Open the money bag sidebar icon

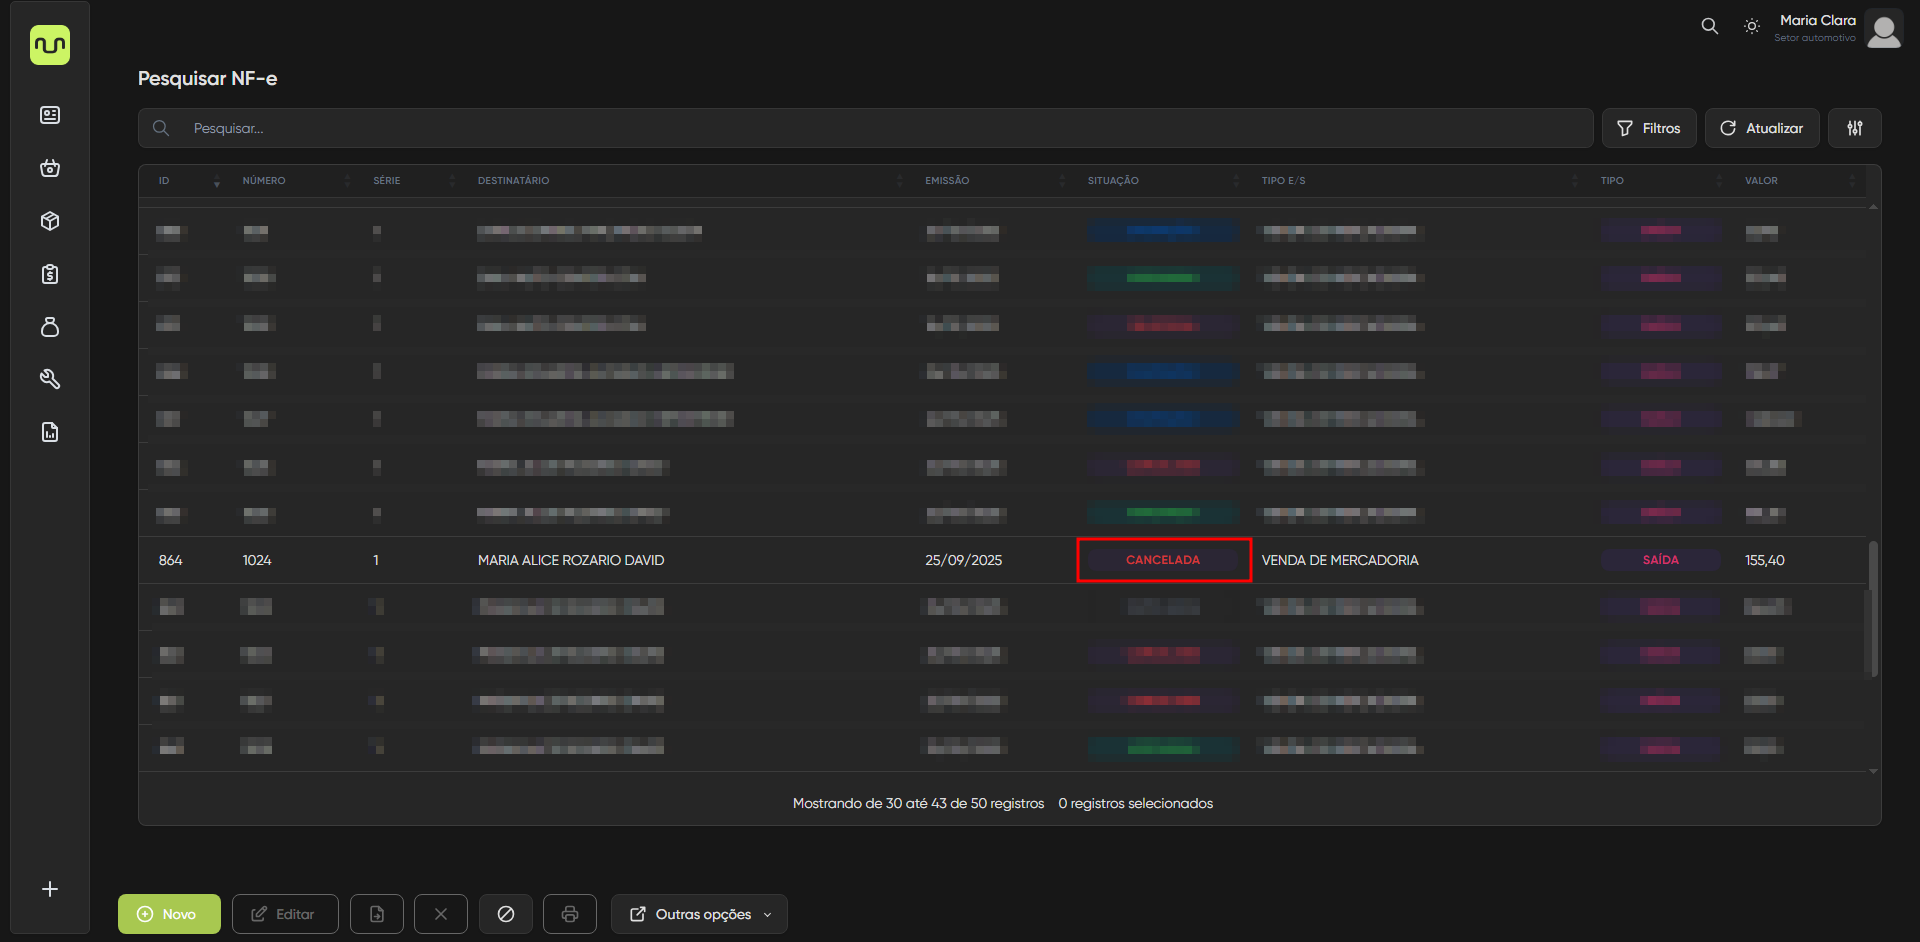(x=50, y=327)
